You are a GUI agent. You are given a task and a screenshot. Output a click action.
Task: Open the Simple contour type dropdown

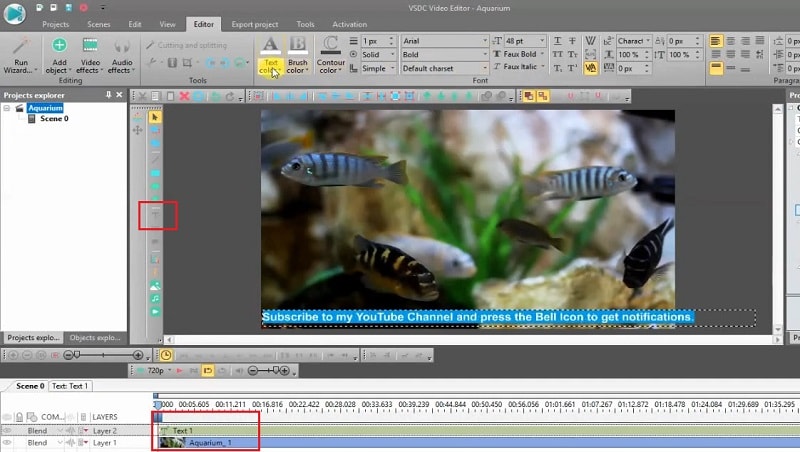click(x=379, y=68)
